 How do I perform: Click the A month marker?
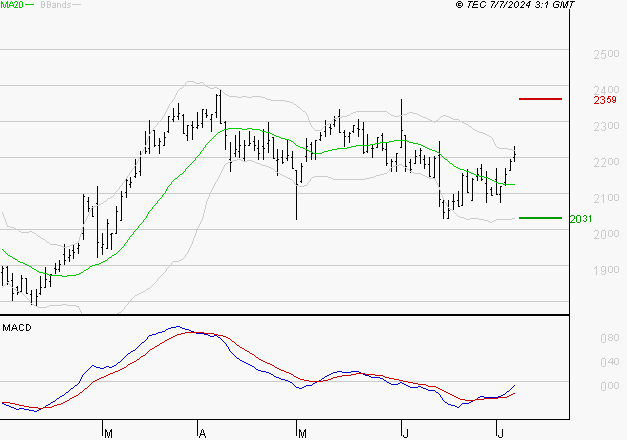pyautogui.click(x=202, y=434)
